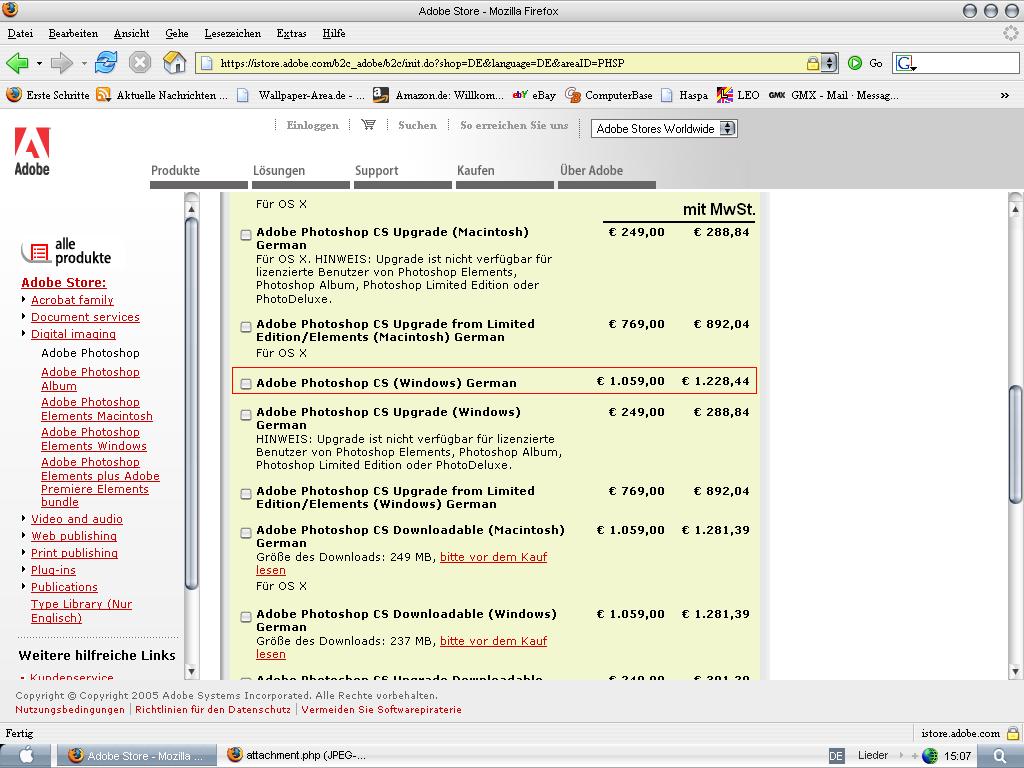Check Photoshop CS Upgrade (Macintosh) German for € 249,00
This screenshot has width=1024, height=768.
[246, 234]
